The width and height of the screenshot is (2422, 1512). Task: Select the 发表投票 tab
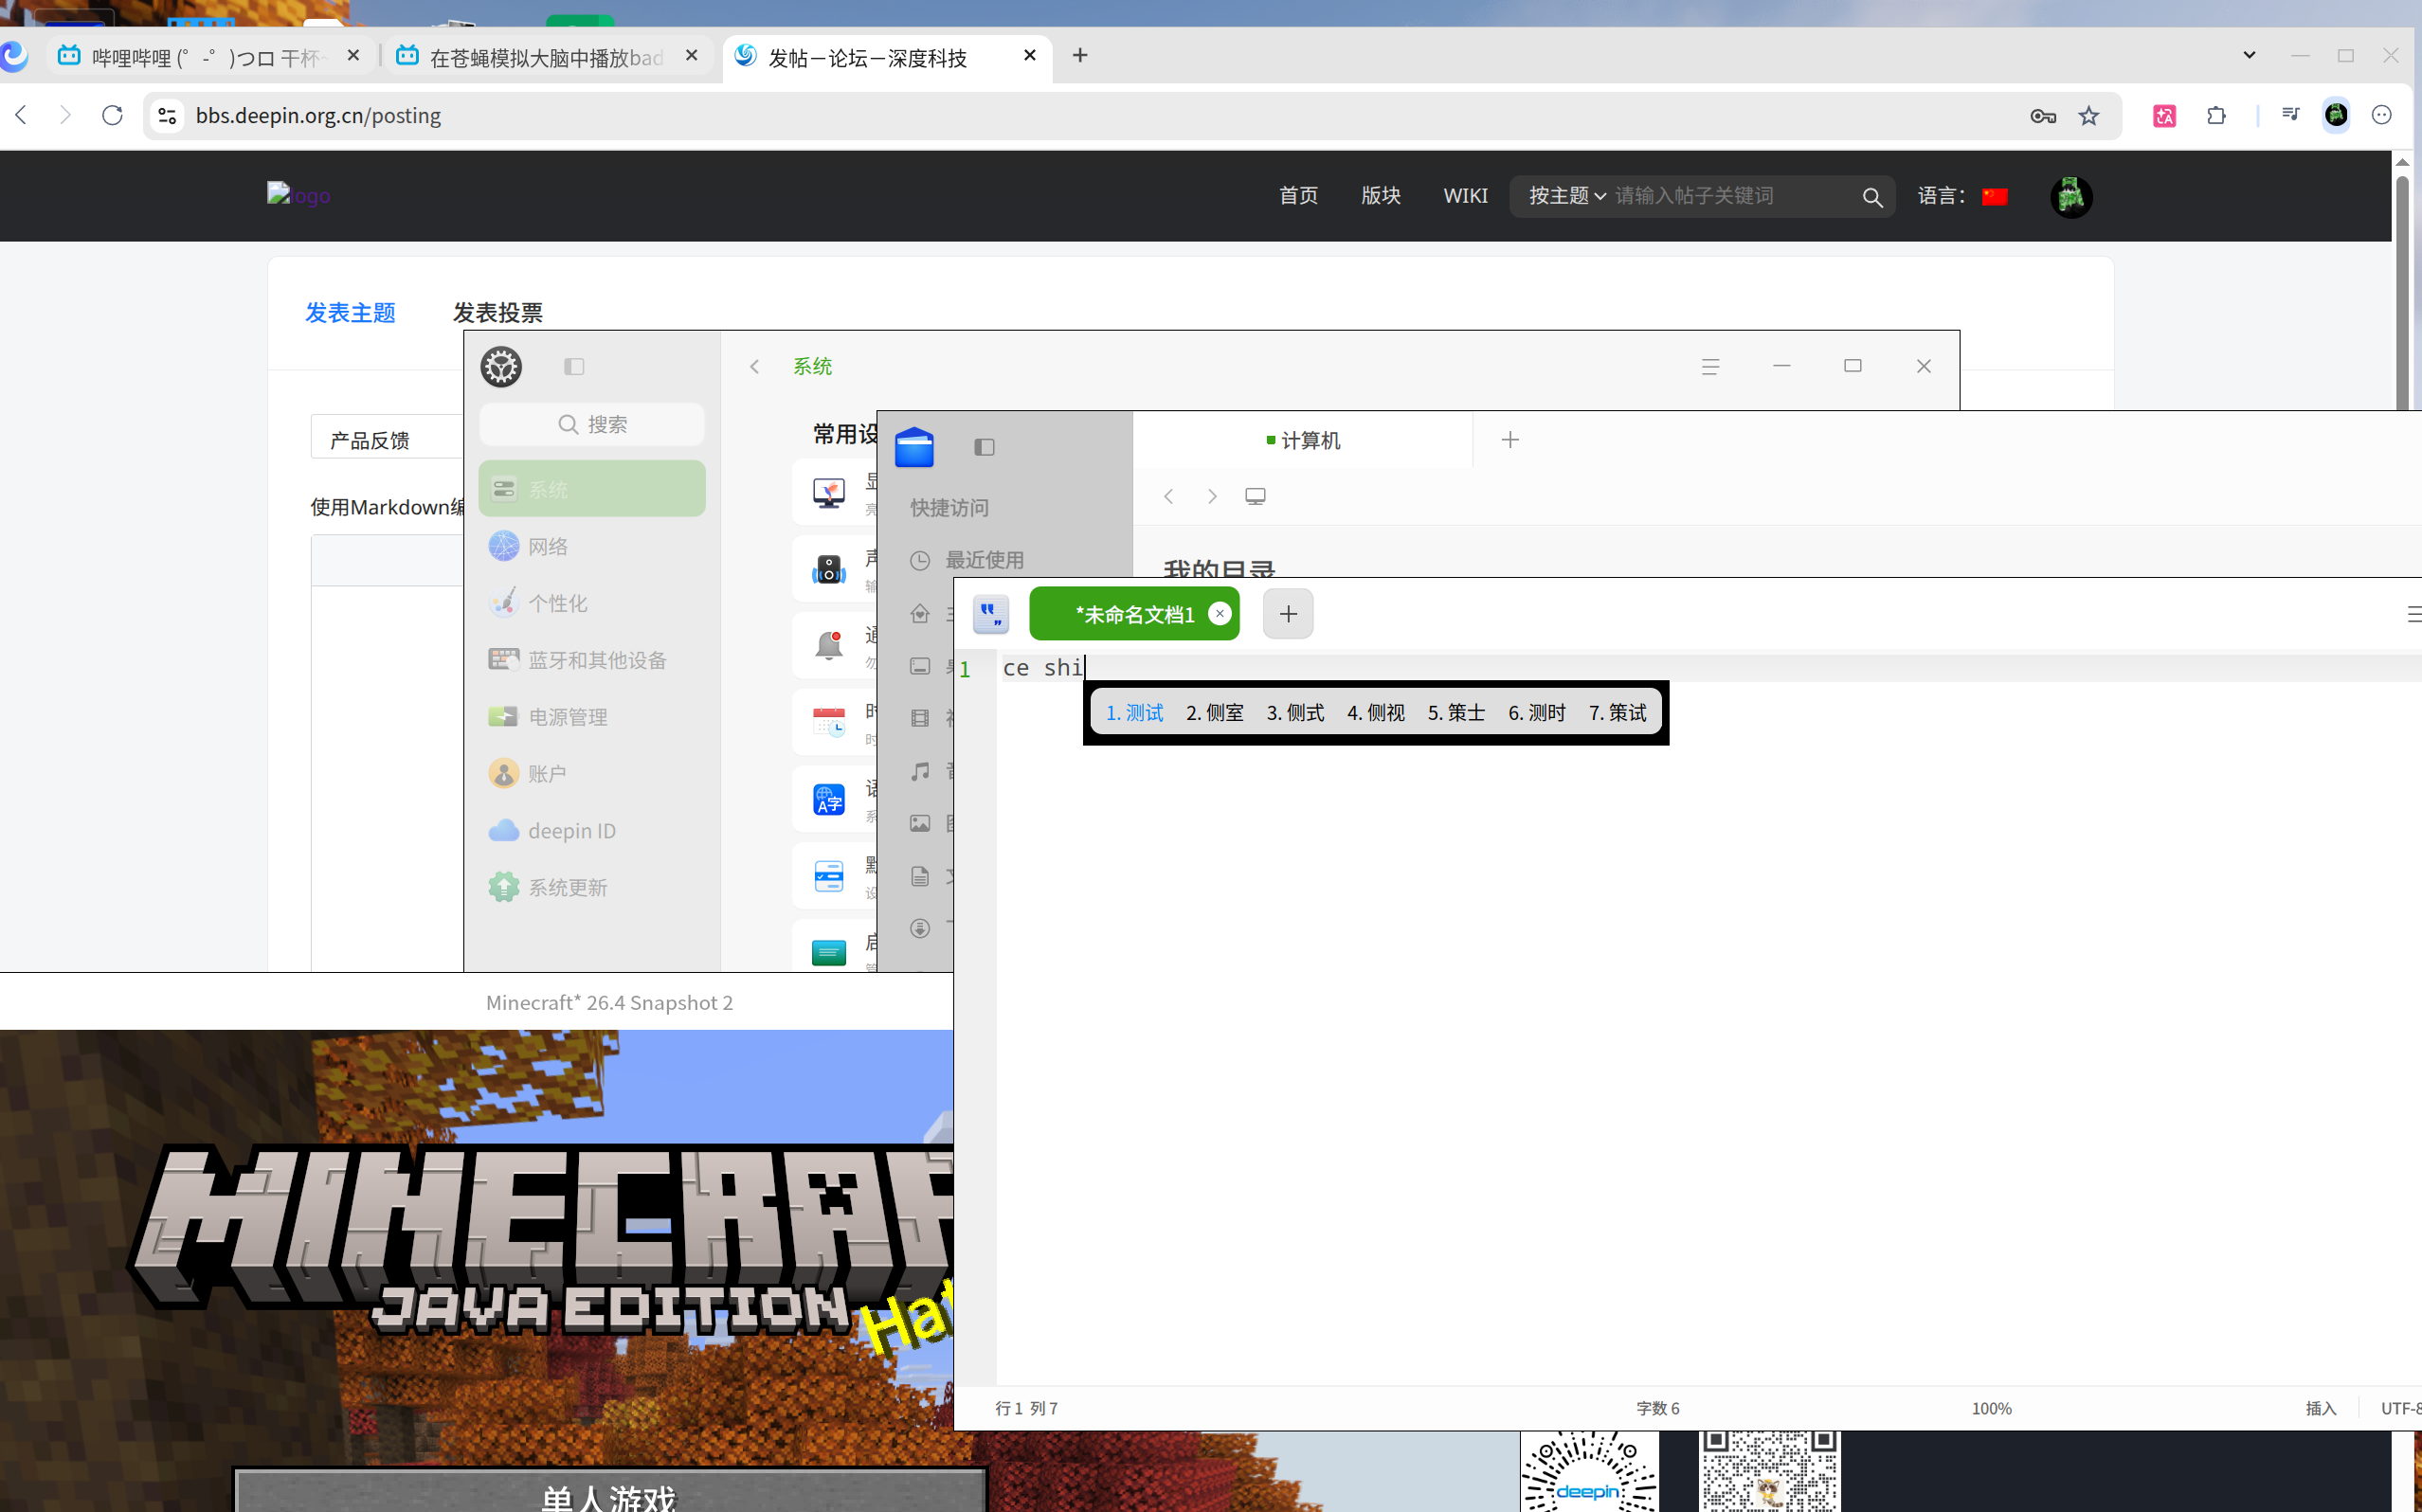(497, 313)
